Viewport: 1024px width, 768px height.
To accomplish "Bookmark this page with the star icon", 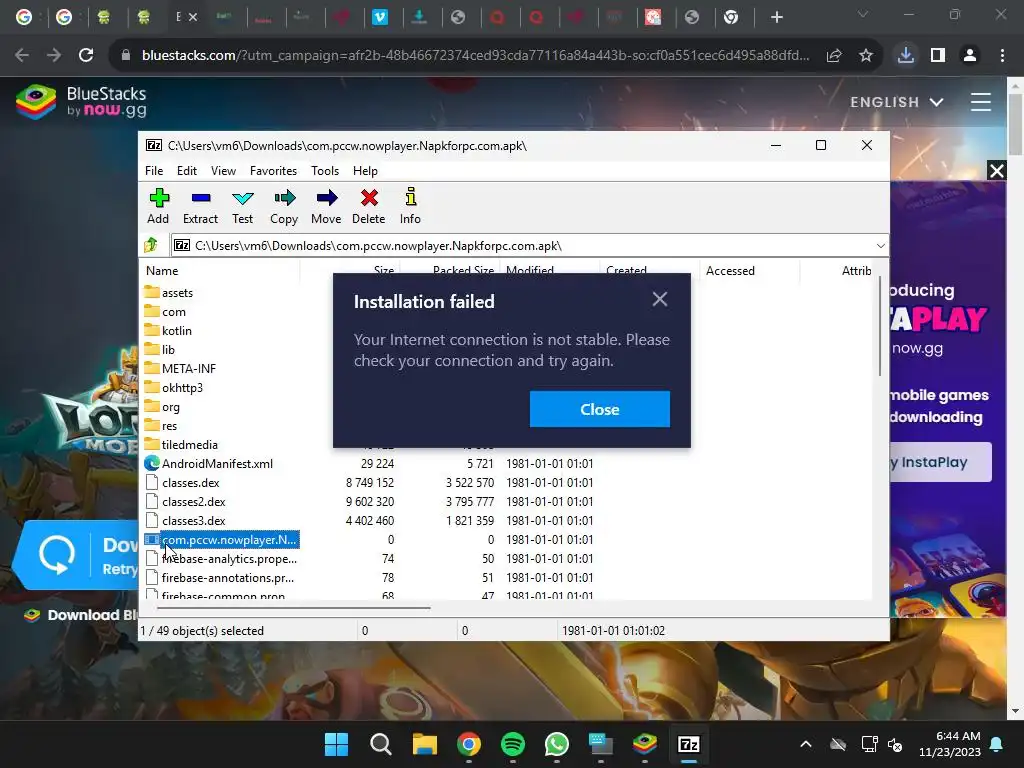I will click(x=866, y=56).
